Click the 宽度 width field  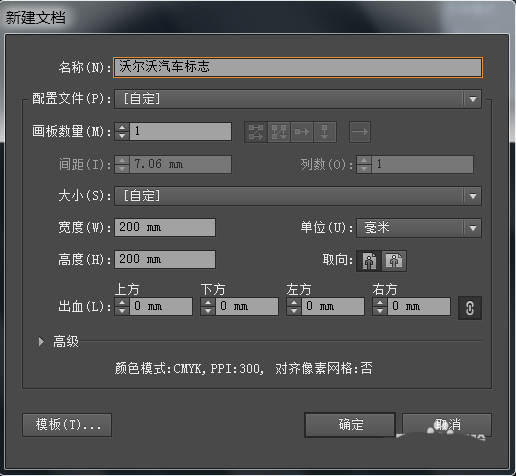(x=165, y=228)
